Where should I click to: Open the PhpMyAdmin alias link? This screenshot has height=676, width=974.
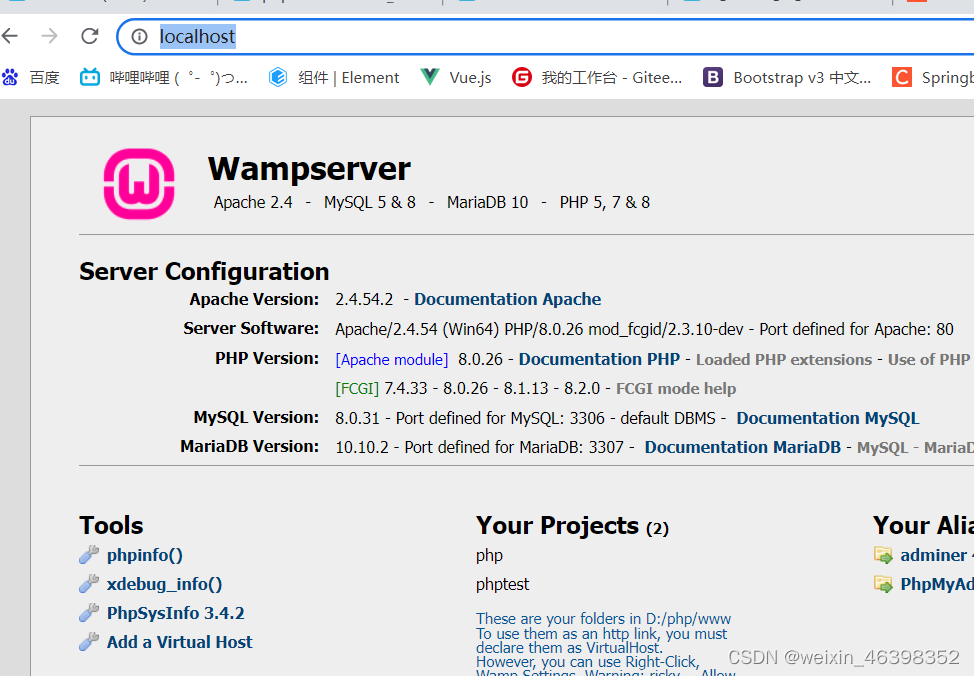click(937, 585)
